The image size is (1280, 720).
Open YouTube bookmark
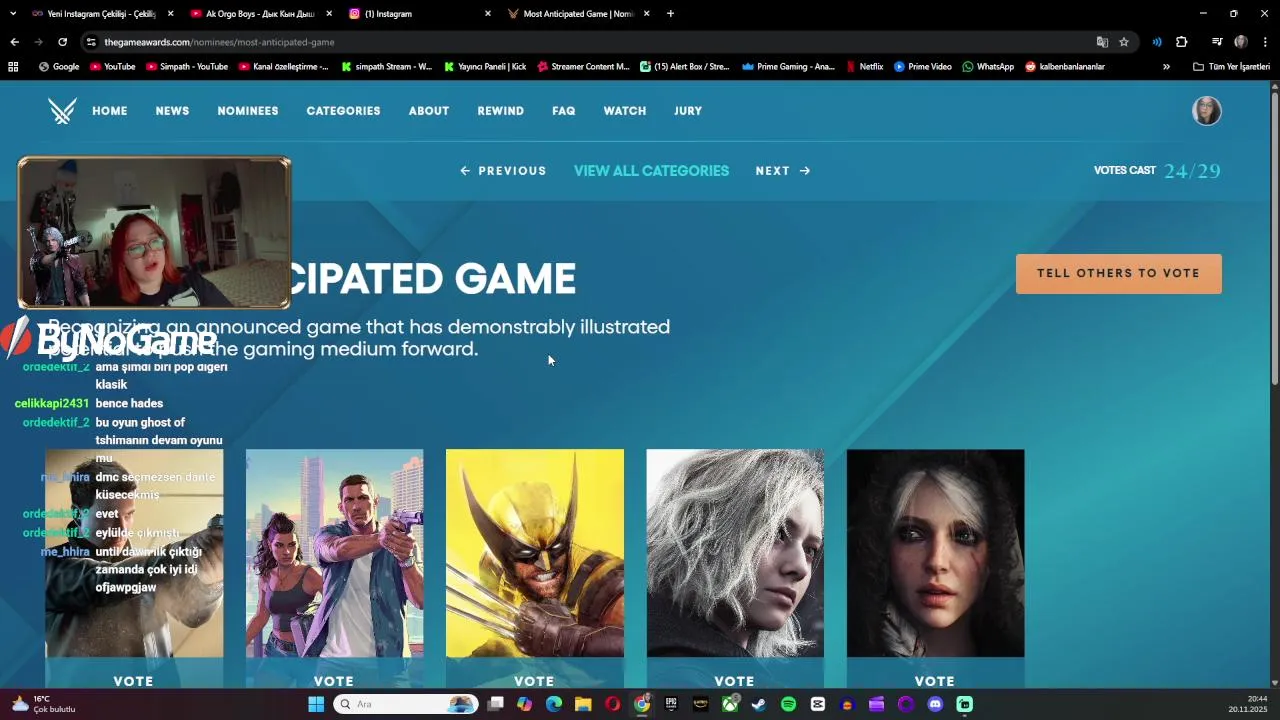tap(112, 67)
